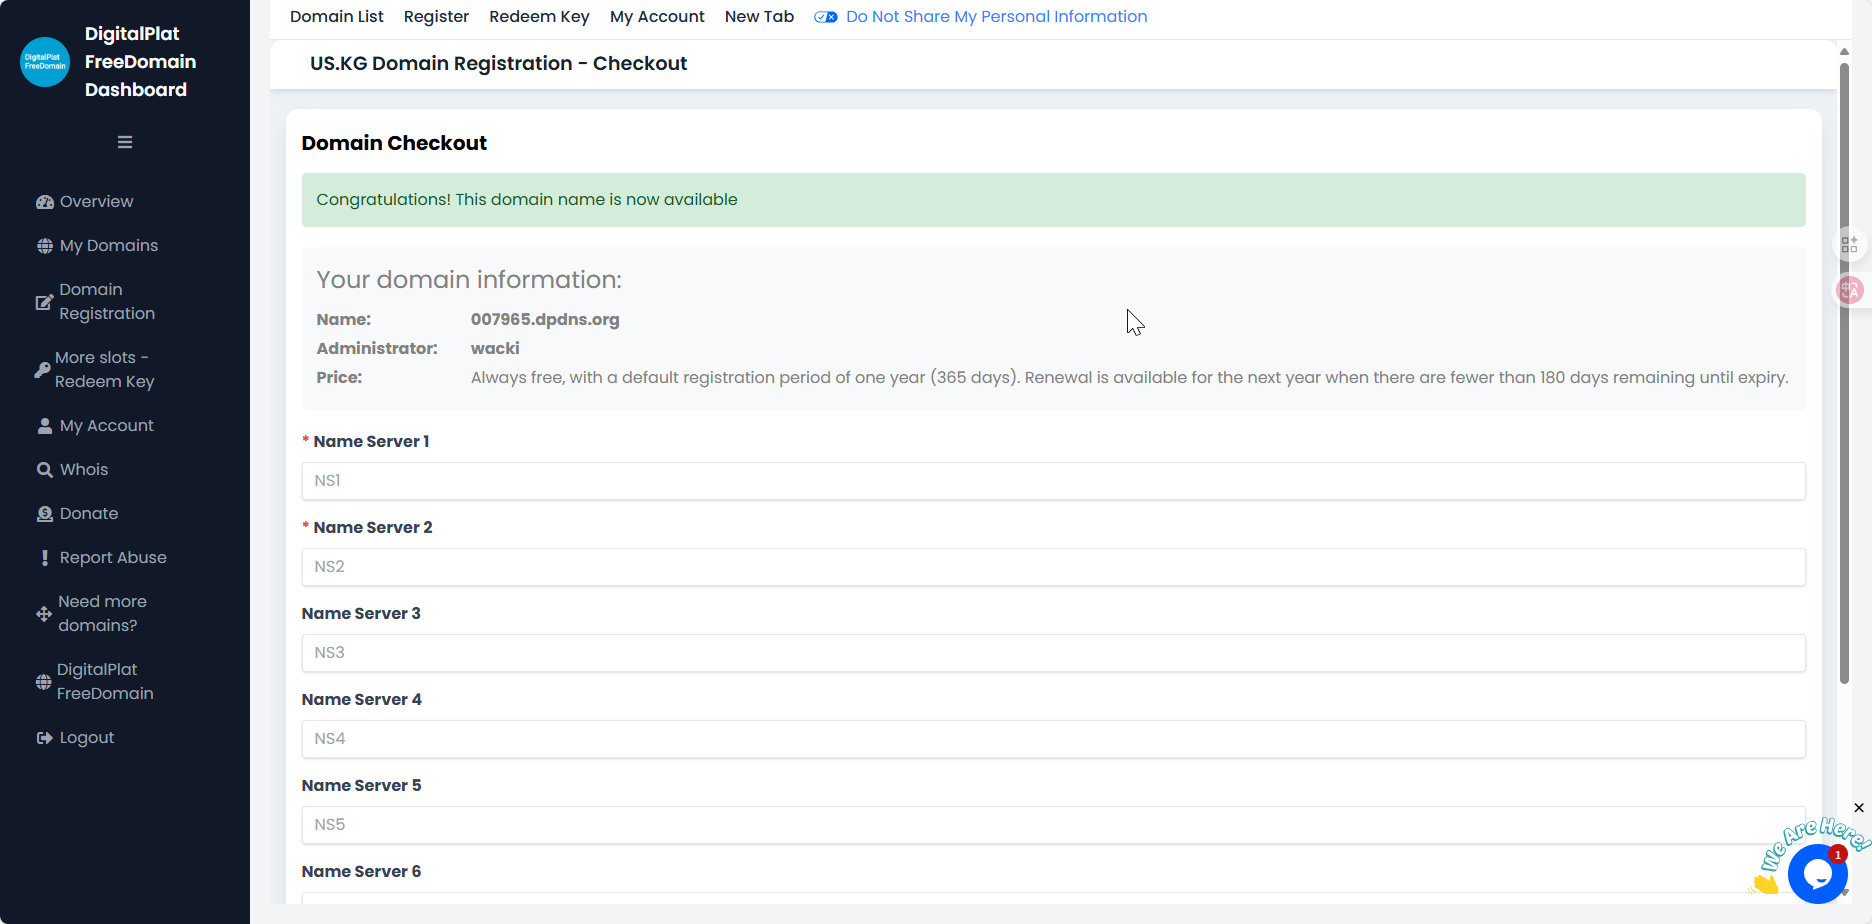This screenshot has width=1872, height=924.
Task: Click the grid widget icon at right edge
Action: pyautogui.click(x=1850, y=244)
